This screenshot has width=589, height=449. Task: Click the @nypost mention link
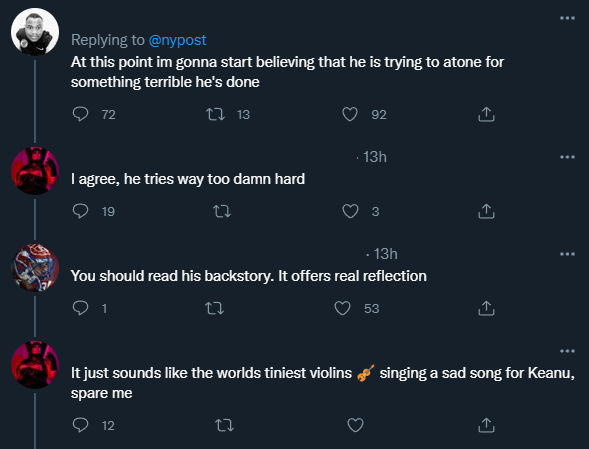[177, 40]
